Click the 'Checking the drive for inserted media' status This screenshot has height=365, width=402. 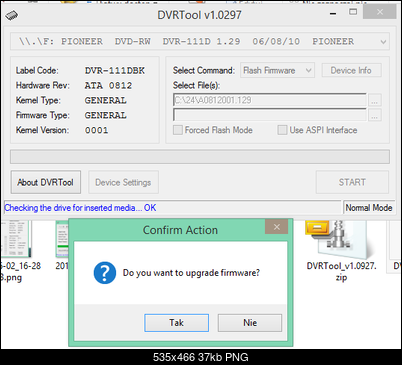coord(80,208)
